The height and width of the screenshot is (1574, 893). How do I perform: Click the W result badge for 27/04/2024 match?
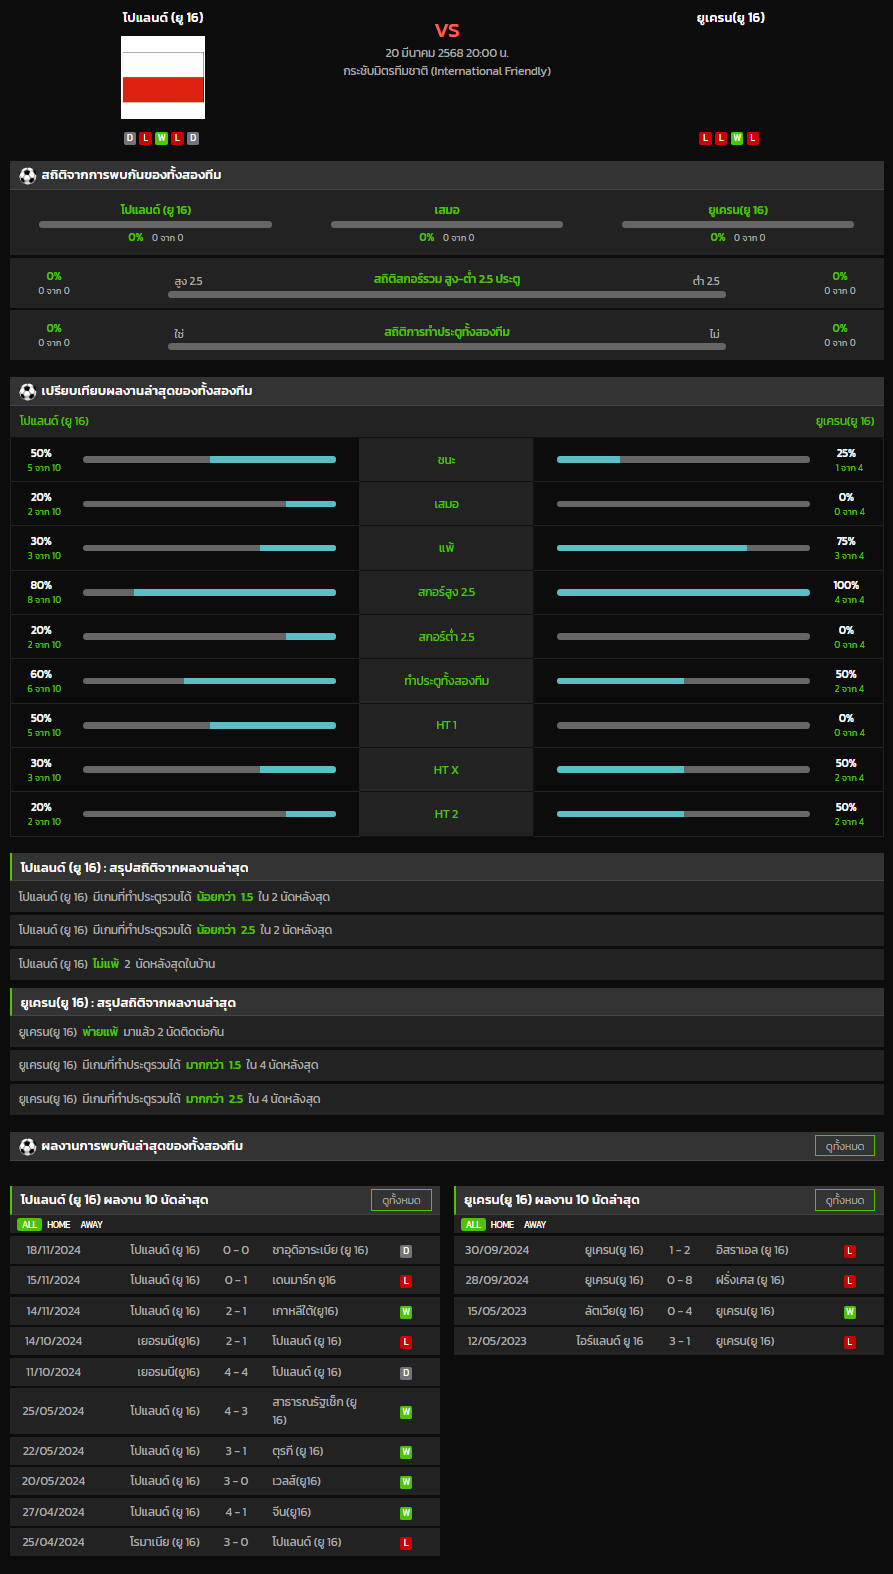406,1513
